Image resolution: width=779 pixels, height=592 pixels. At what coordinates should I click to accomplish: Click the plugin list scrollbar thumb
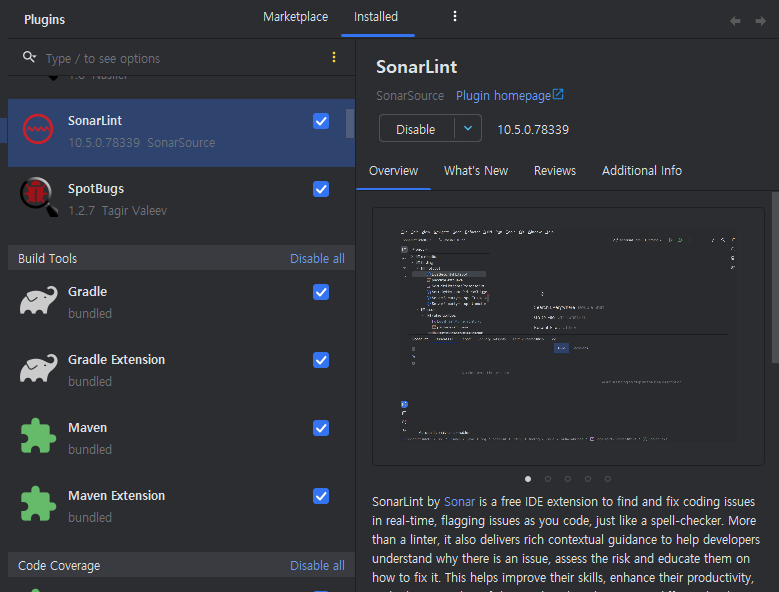350,123
